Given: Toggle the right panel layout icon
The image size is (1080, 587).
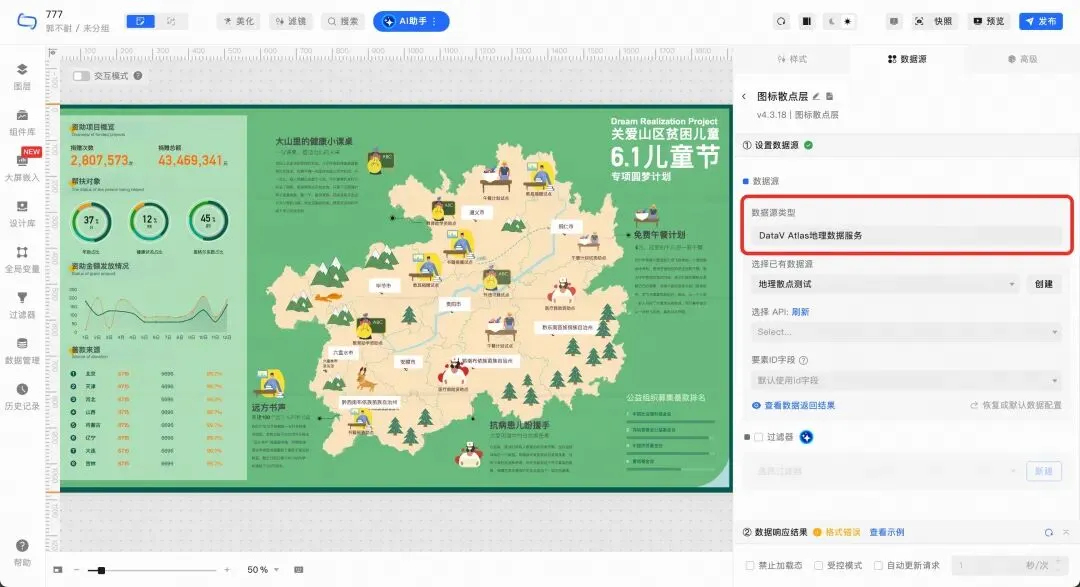Looking at the screenshot, I should coord(807,21).
